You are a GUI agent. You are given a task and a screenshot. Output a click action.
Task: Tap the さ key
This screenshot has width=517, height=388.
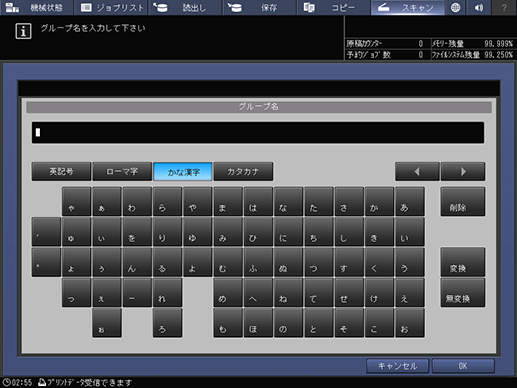349,202
